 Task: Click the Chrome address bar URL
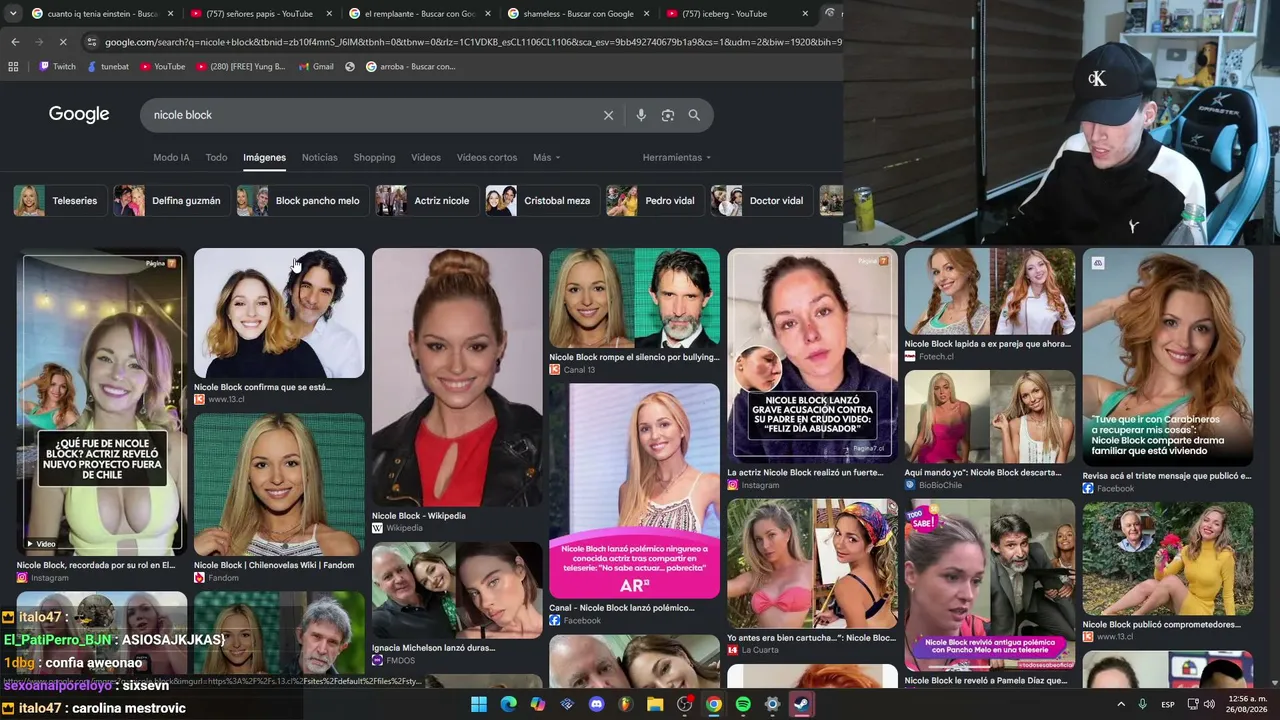tap(473, 42)
